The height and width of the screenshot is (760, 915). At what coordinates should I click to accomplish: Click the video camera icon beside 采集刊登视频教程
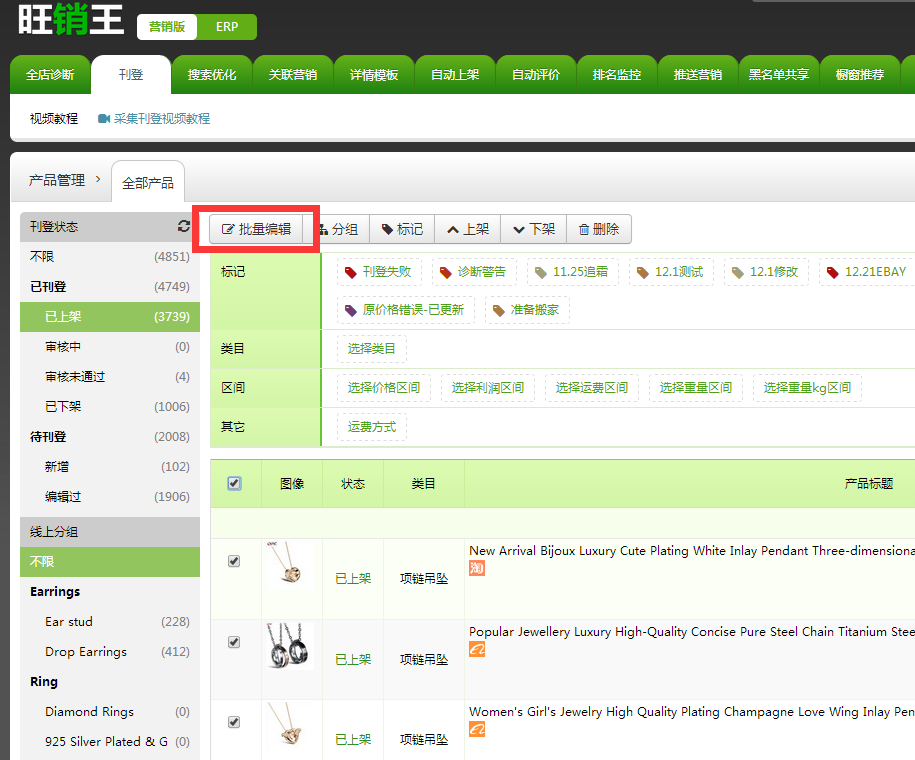click(x=104, y=119)
